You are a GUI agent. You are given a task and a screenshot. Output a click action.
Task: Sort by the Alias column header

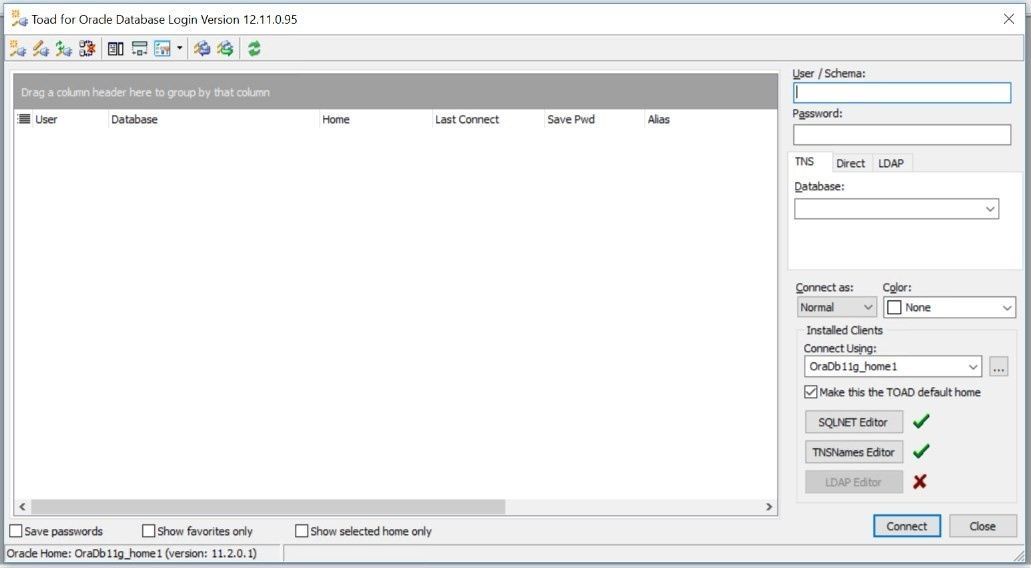(710, 119)
